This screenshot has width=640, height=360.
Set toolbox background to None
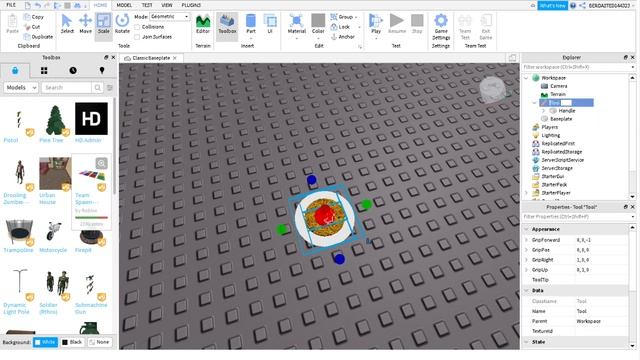[99, 342]
